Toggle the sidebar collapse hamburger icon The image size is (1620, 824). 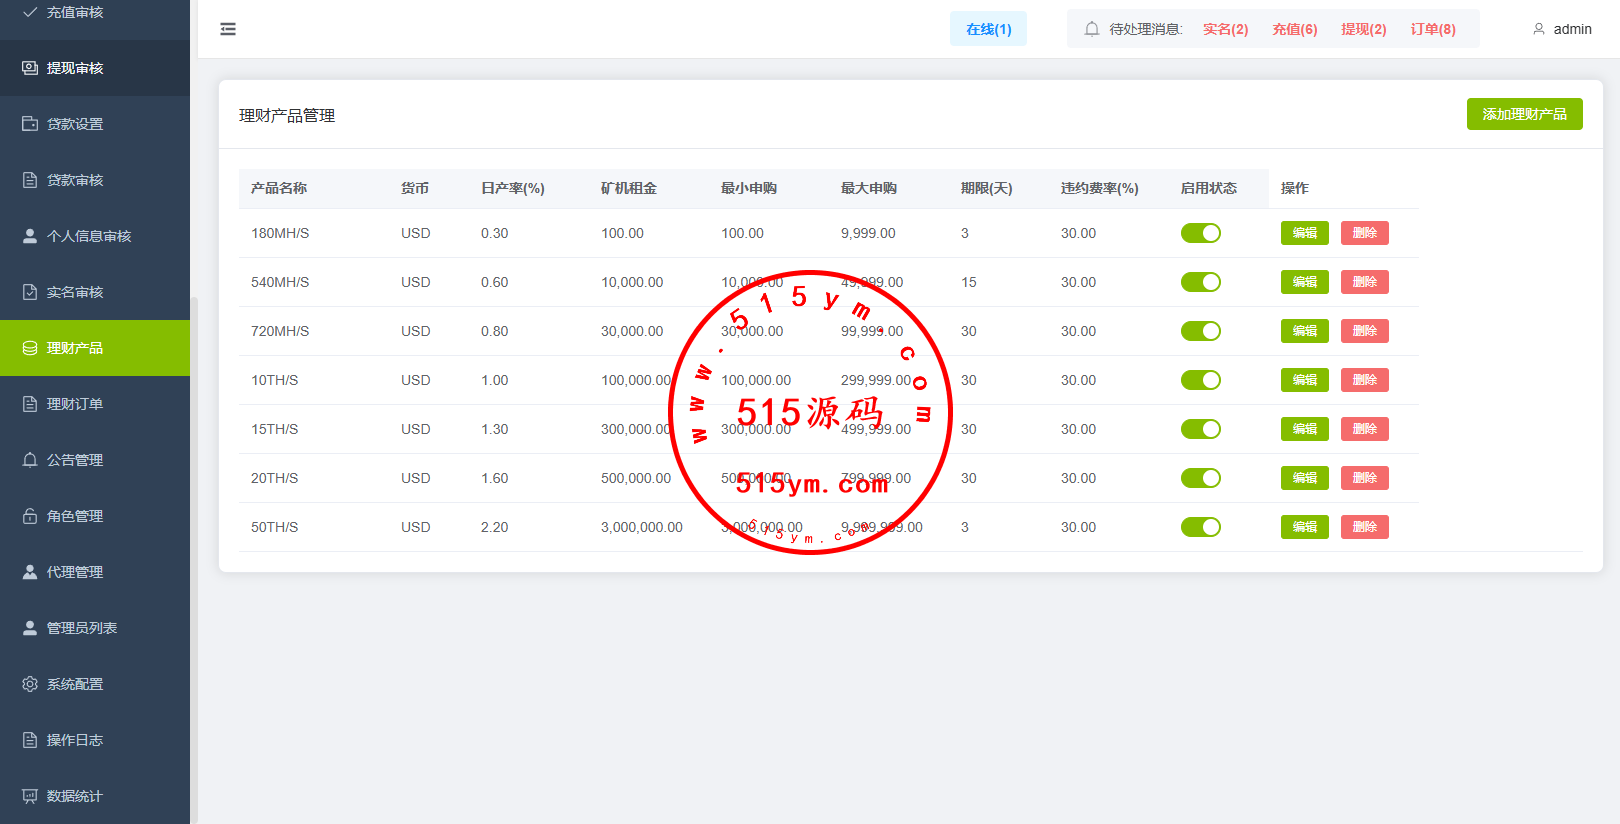click(228, 29)
